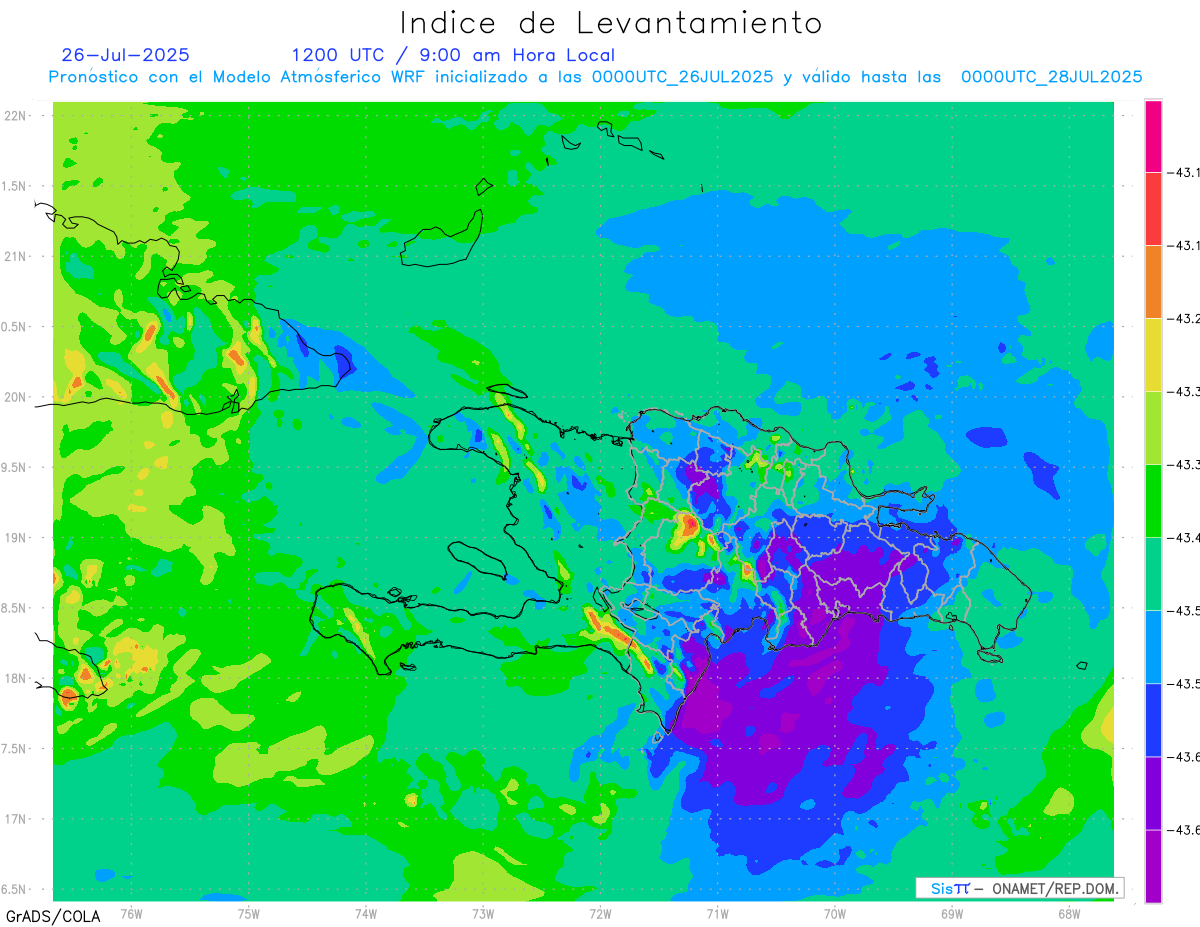
Task: Click the "7.5N" latitude label
Action: (x=14, y=749)
